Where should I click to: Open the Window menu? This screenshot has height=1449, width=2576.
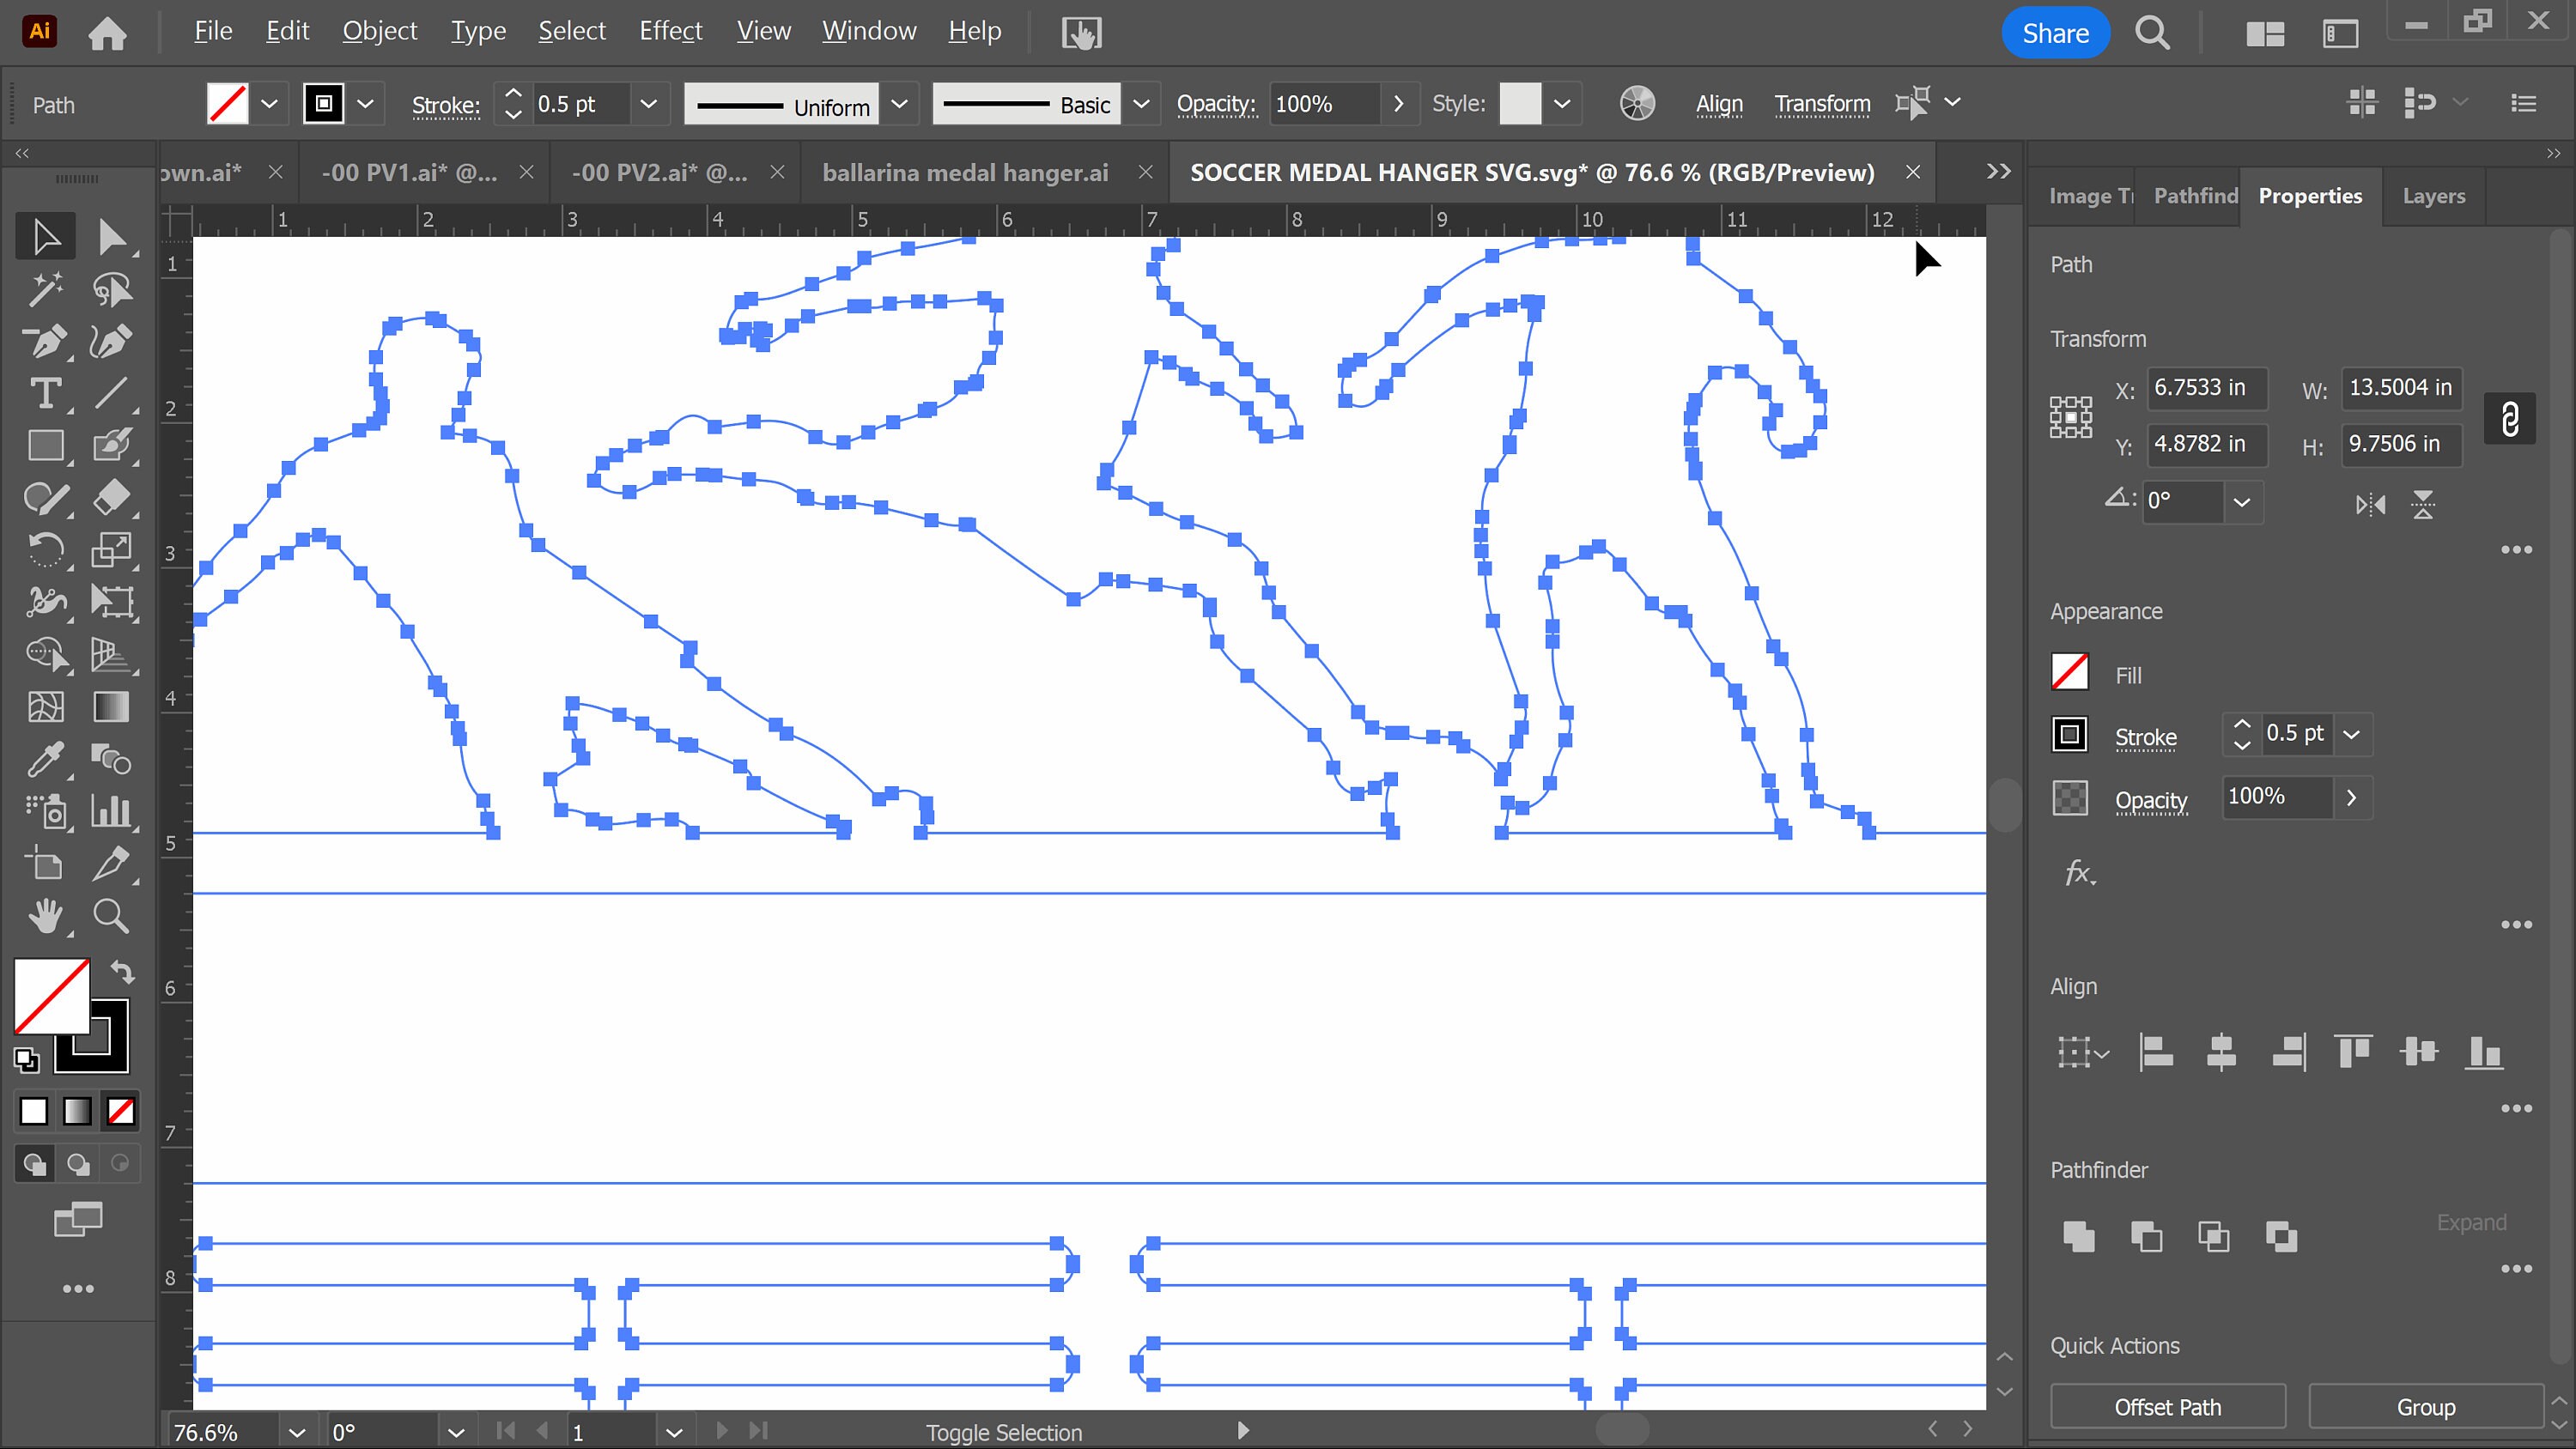pyautogui.click(x=868, y=31)
